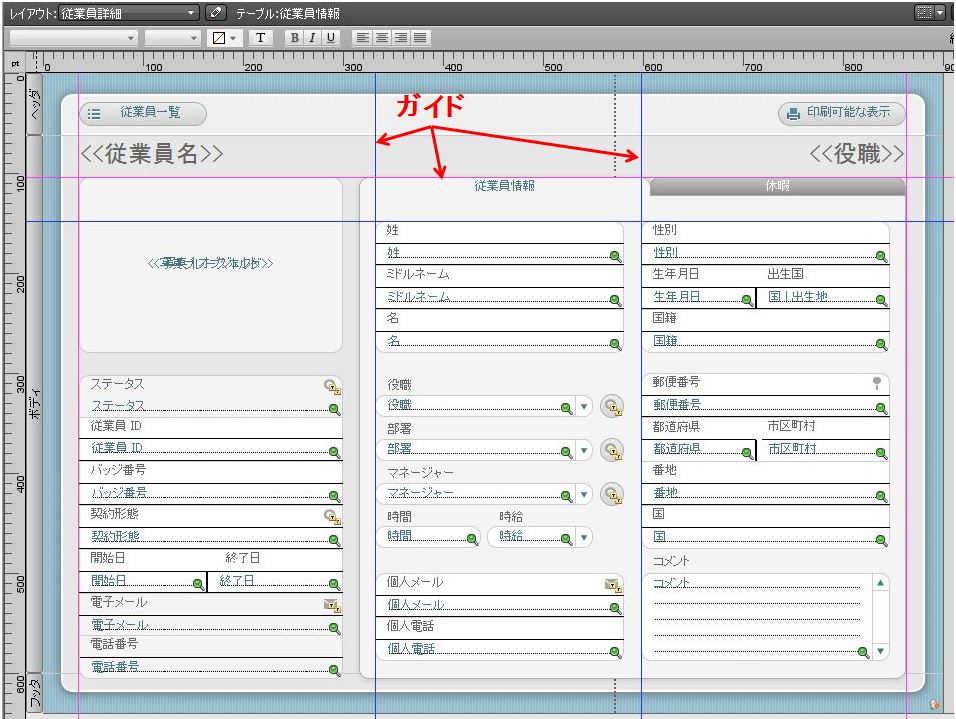This screenshot has height=719, width=956.
Task: Open the font name dropdown
Action: pyautogui.click(x=73, y=37)
